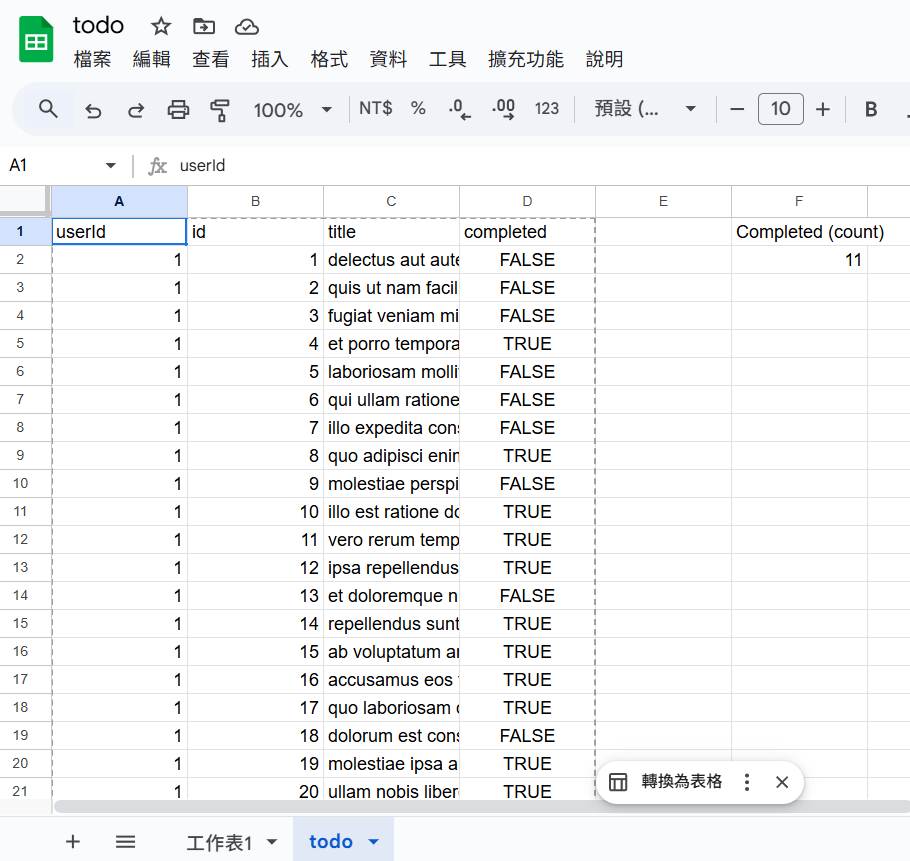This screenshot has width=910, height=861.
Task: Click title cell 'et porro tempora'
Action: click(x=391, y=343)
